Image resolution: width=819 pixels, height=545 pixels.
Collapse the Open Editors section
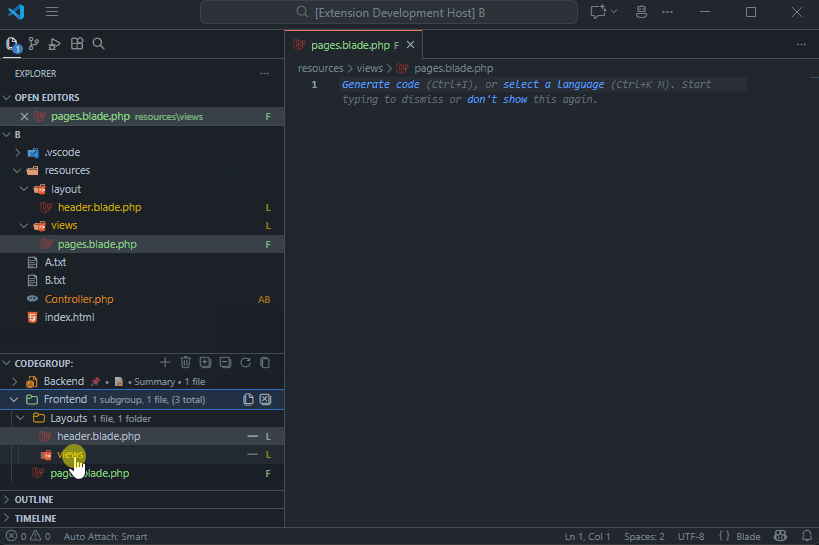coord(7,98)
